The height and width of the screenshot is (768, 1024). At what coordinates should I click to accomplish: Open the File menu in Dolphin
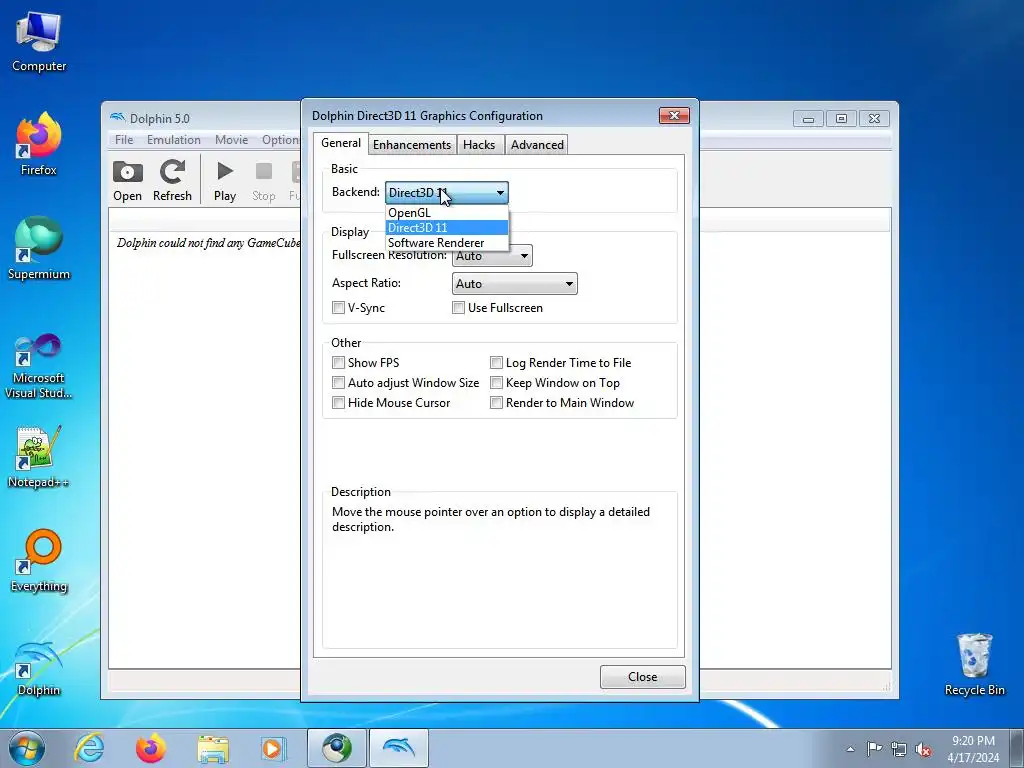[x=124, y=140]
